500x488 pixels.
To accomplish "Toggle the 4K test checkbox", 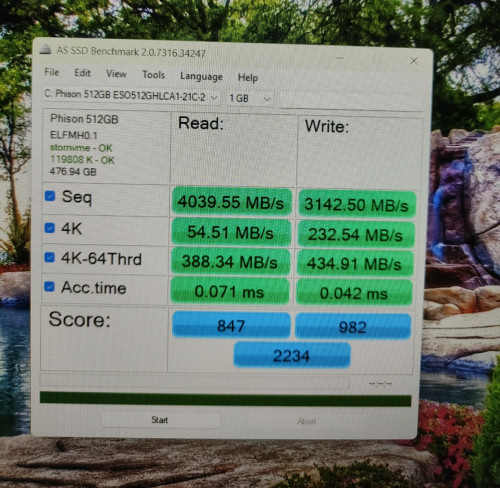I will pyautogui.click(x=50, y=228).
